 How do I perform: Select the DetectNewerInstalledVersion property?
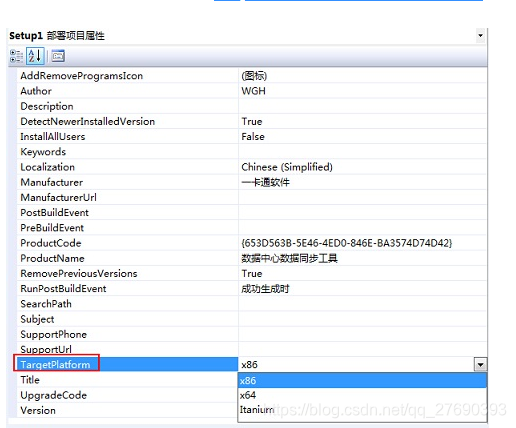[x=87, y=121]
